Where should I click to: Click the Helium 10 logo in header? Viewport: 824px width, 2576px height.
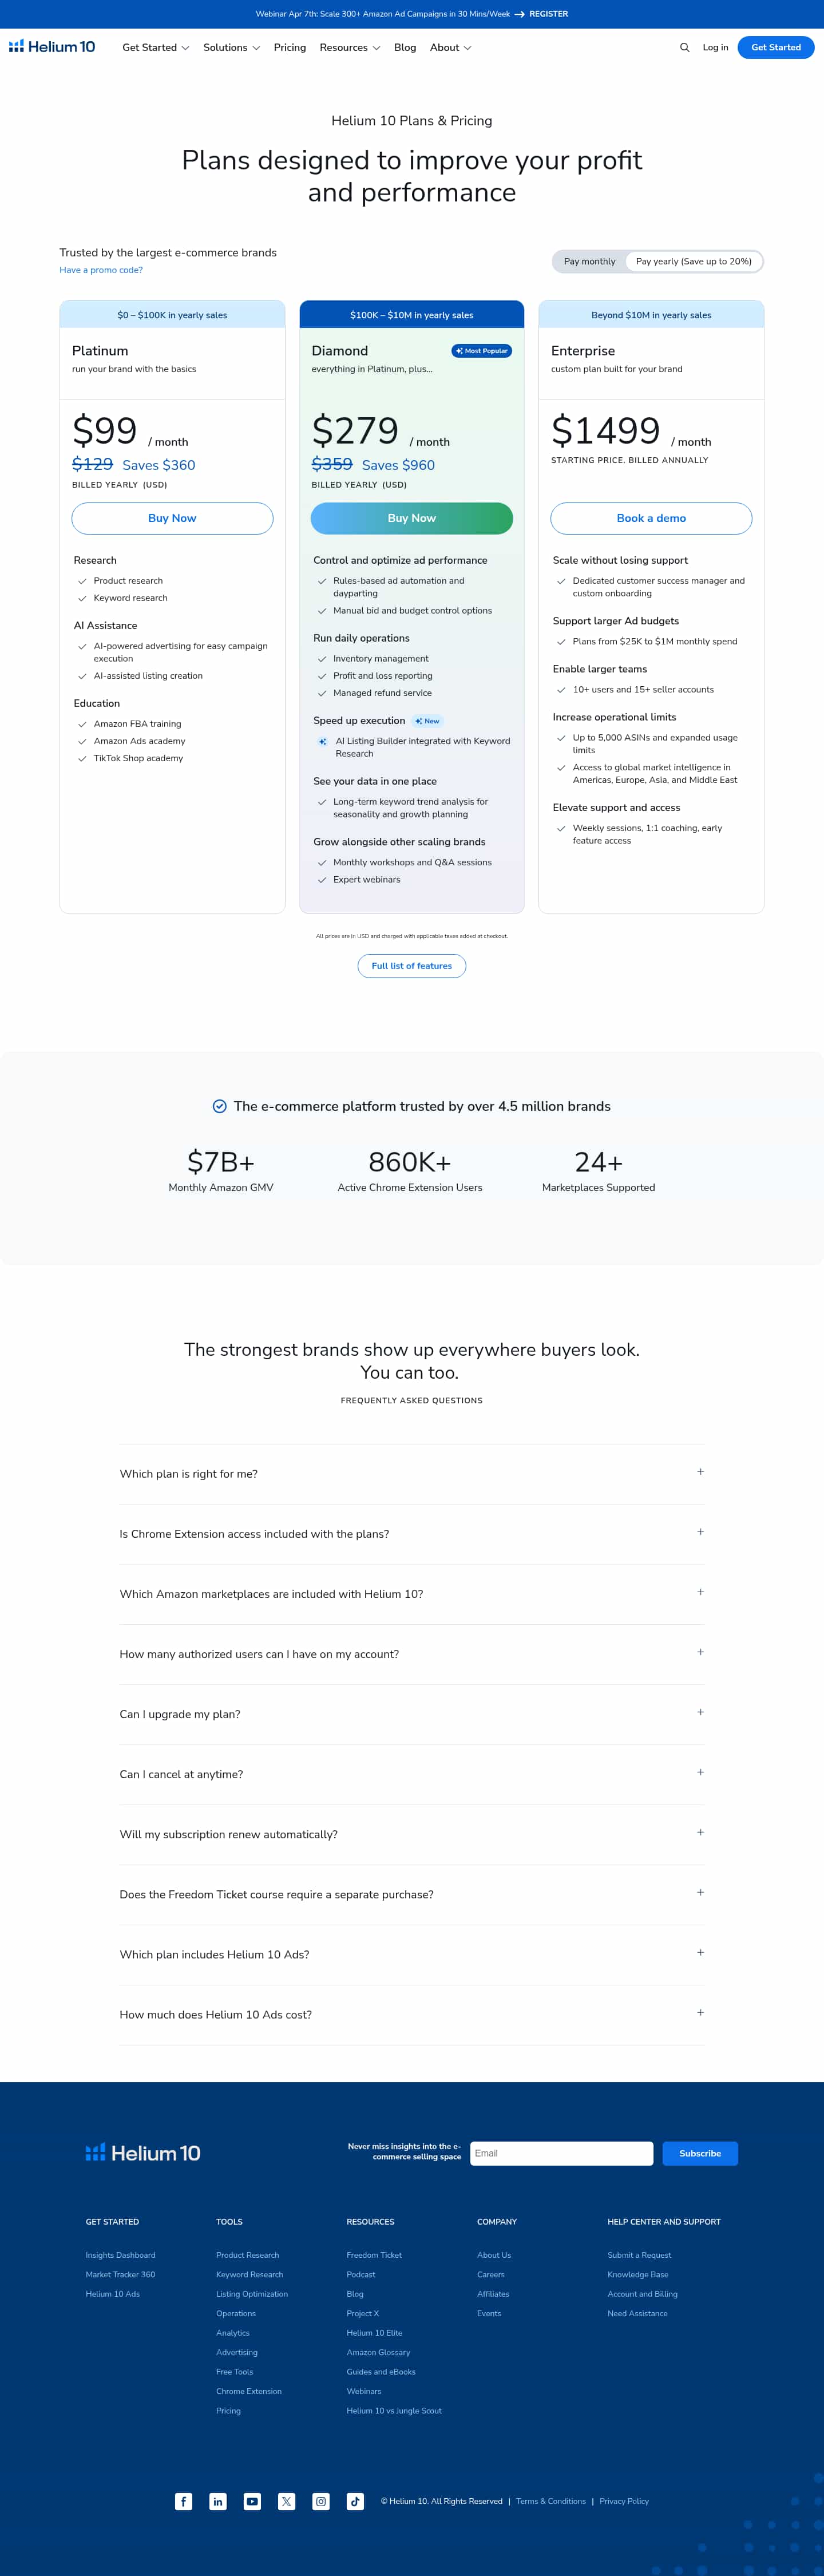coord(52,47)
